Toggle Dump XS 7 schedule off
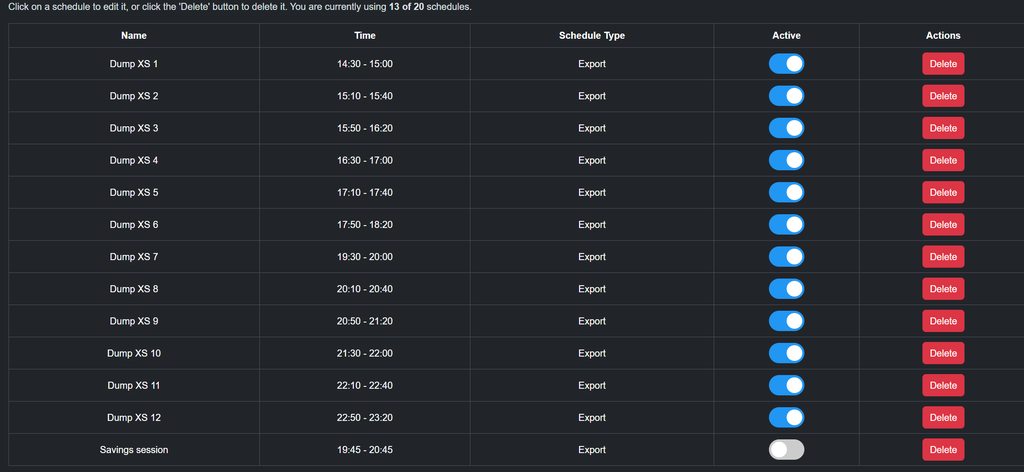Viewport: 1024px width, 472px height. coord(786,257)
